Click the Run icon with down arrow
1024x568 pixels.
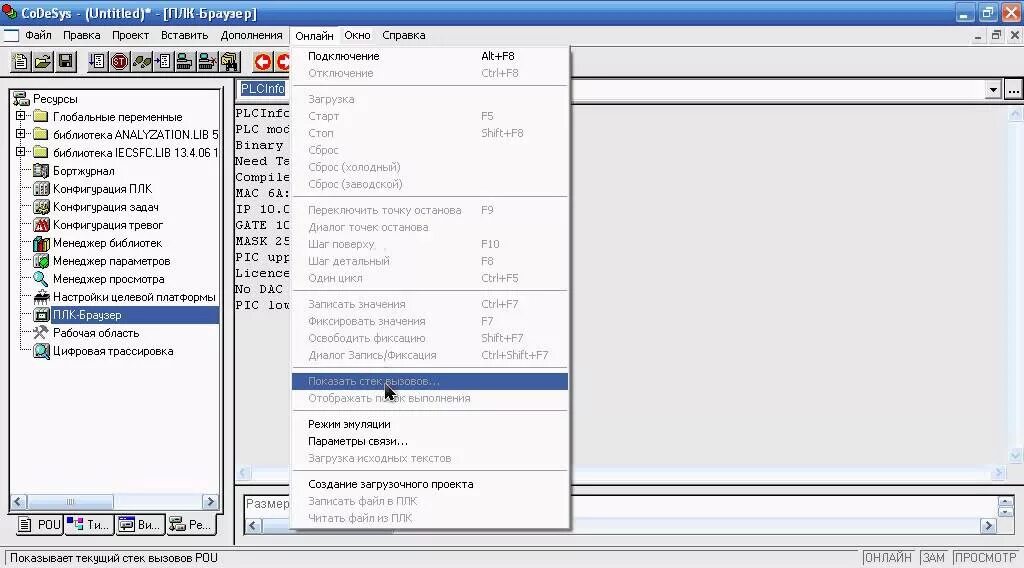(97, 62)
